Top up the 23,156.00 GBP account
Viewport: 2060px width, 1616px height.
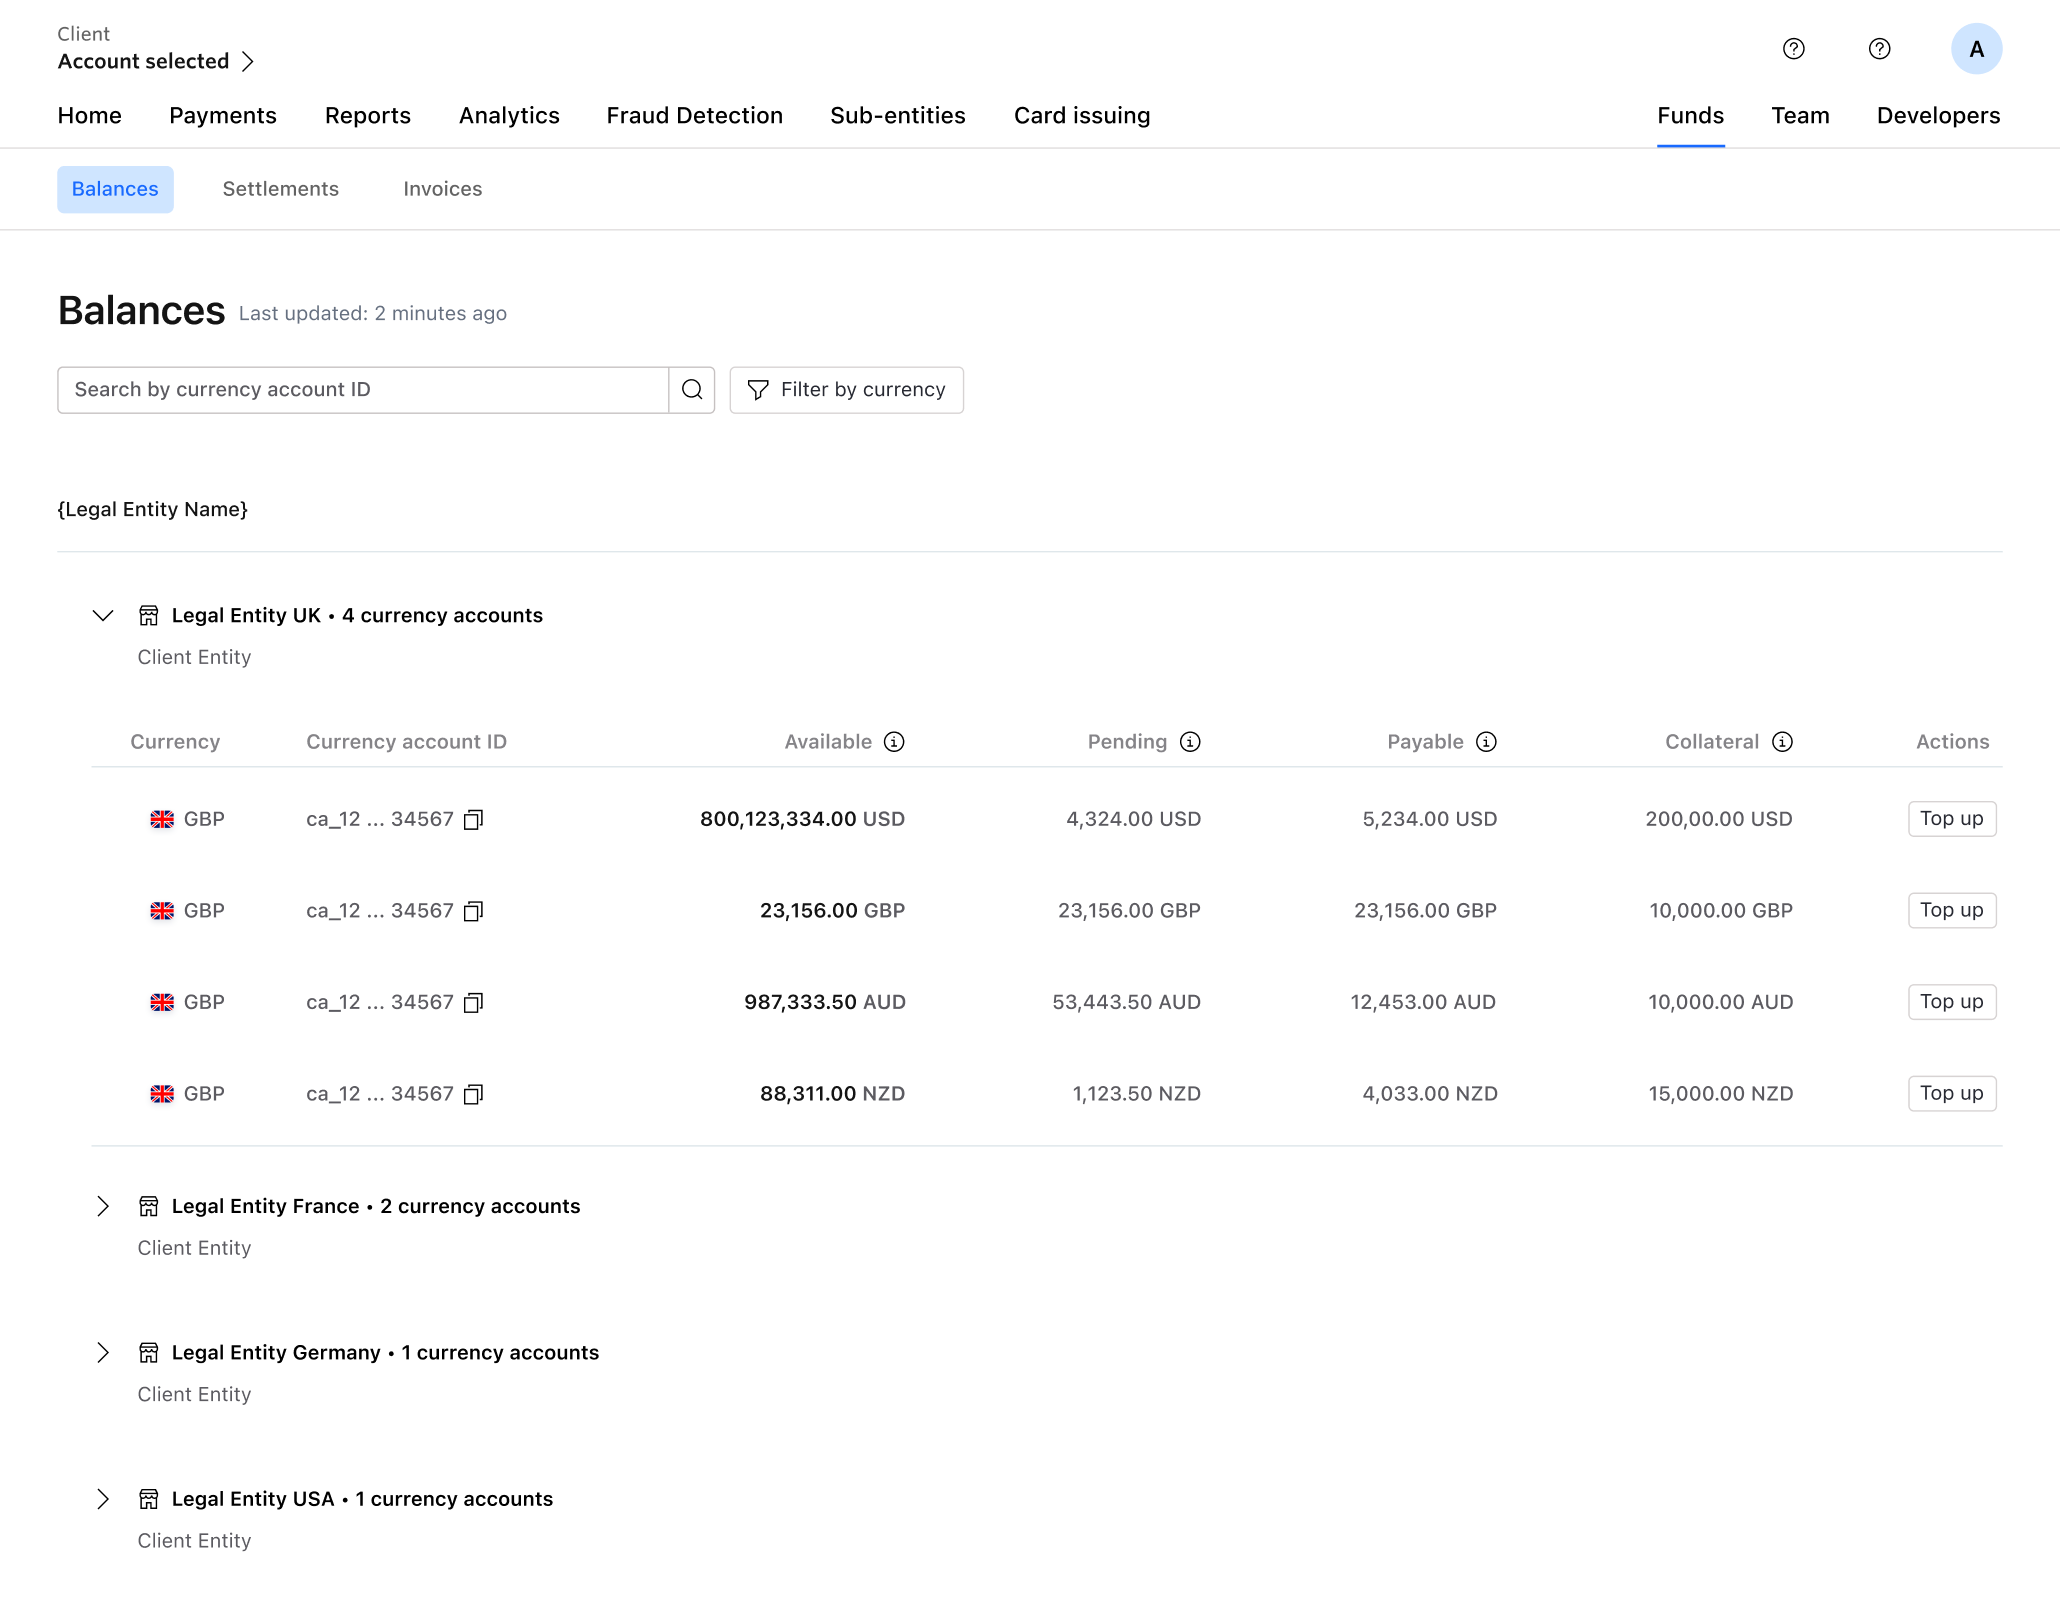(1952, 910)
